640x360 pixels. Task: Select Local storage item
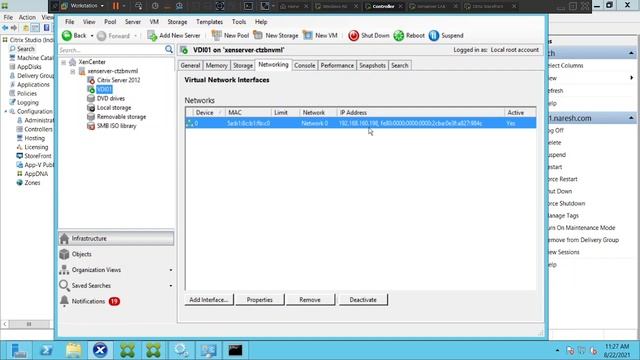pos(114,108)
